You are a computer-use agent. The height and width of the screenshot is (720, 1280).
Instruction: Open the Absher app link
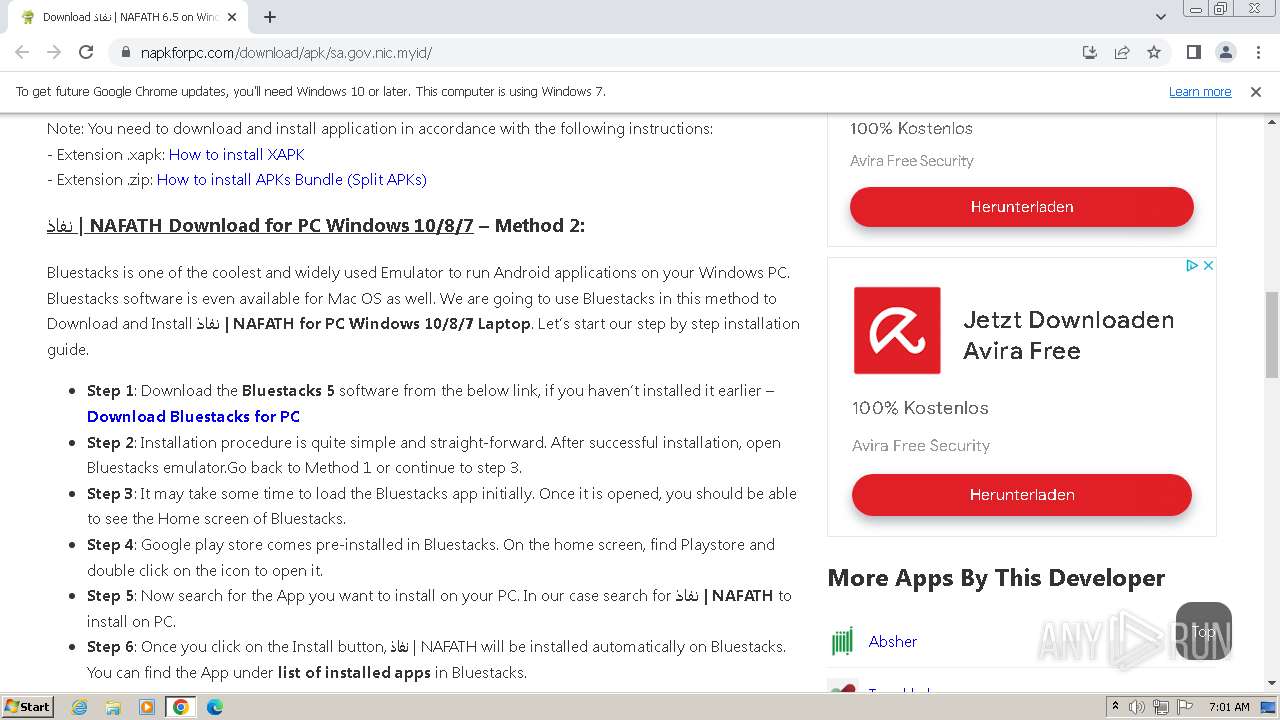coord(893,641)
